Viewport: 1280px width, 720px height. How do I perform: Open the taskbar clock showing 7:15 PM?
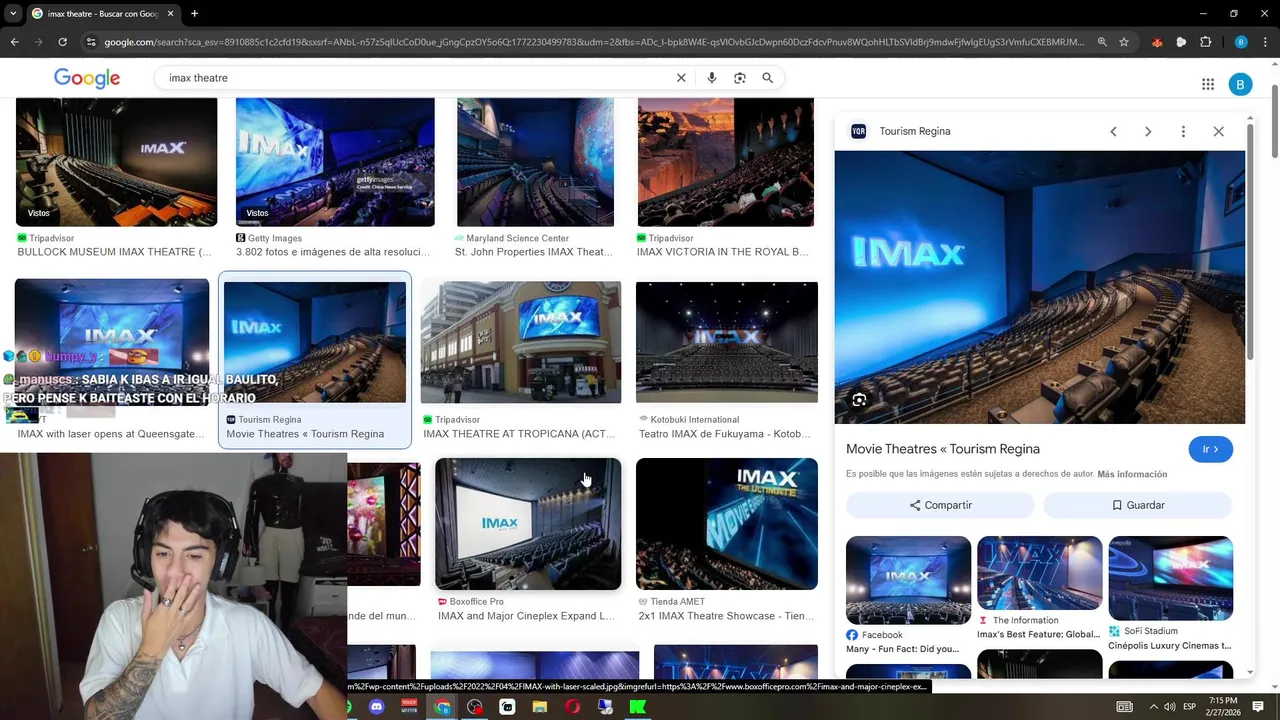tap(1223, 706)
